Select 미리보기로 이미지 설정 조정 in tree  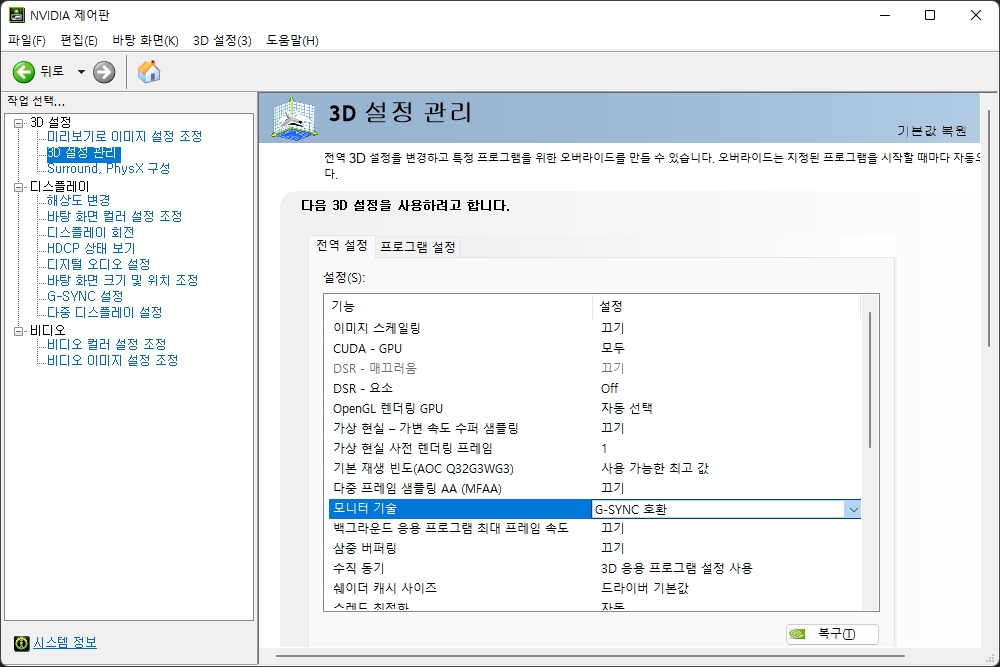coord(124,136)
